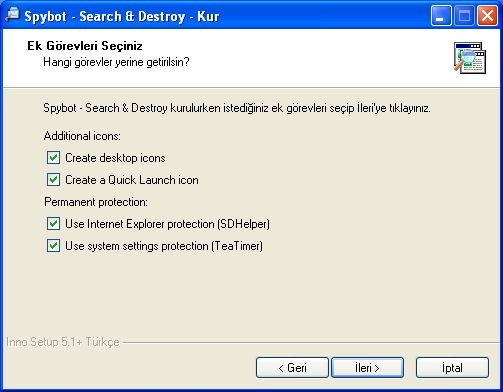
Task: Click 'Hangi görevler yerine getirilsin?' text
Action: [x=116, y=62]
